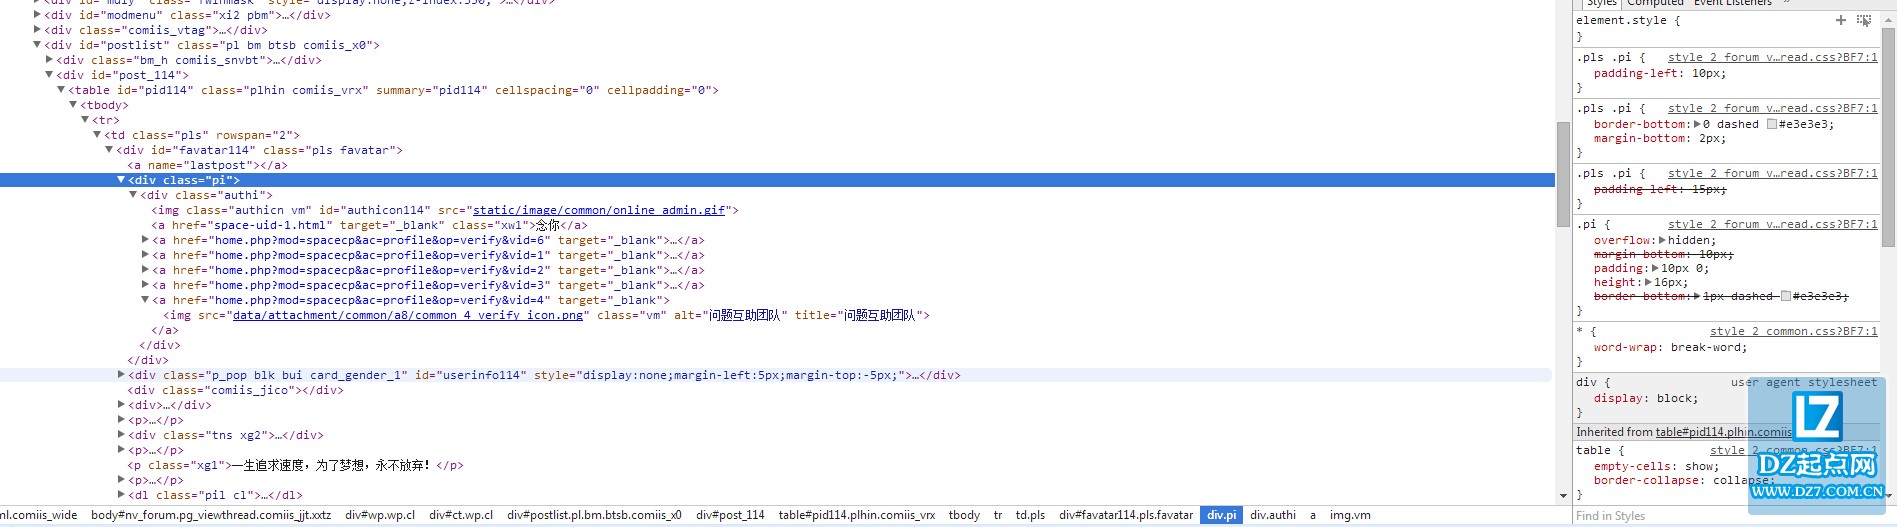Collapse the div#post_114 node
This screenshot has width=1897, height=527.
pyautogui.click(x=50, y=75)
